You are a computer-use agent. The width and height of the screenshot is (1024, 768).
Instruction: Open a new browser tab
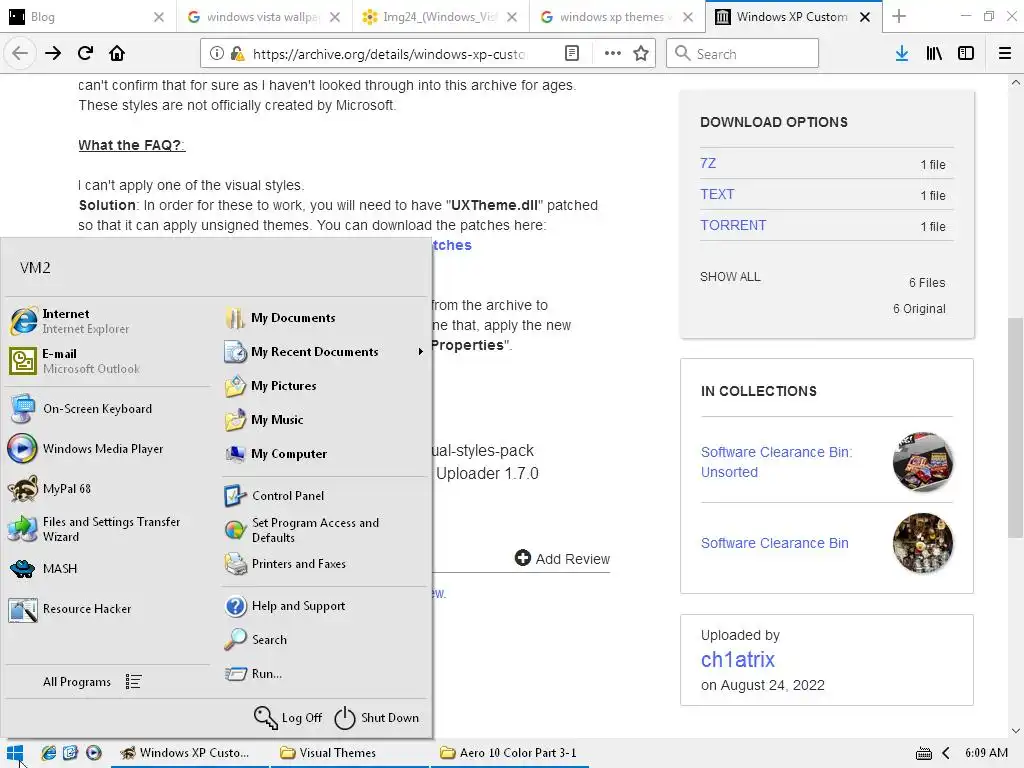[899, 16]
